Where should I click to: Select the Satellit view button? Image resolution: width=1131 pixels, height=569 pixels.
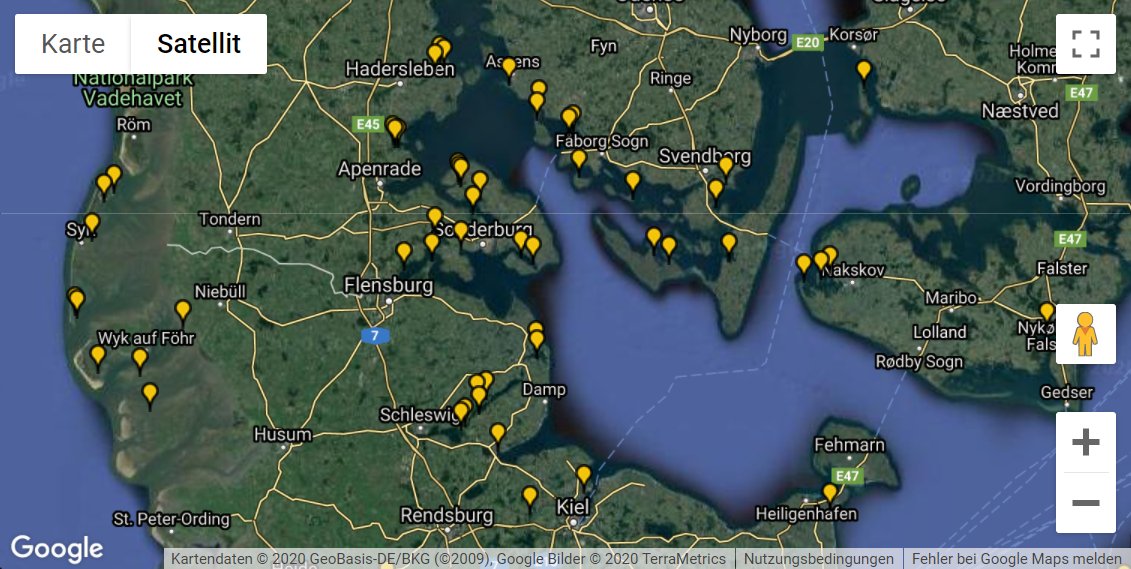(199, 44)
